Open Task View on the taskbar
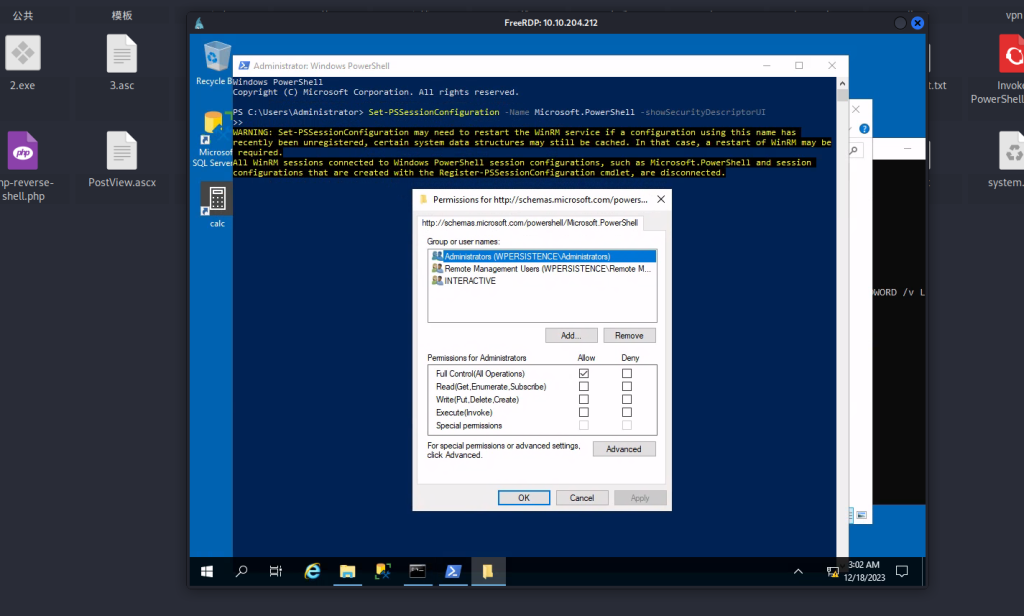Image resolution: width=1024 pixels, height=616 pixels. tap(276, 572)
